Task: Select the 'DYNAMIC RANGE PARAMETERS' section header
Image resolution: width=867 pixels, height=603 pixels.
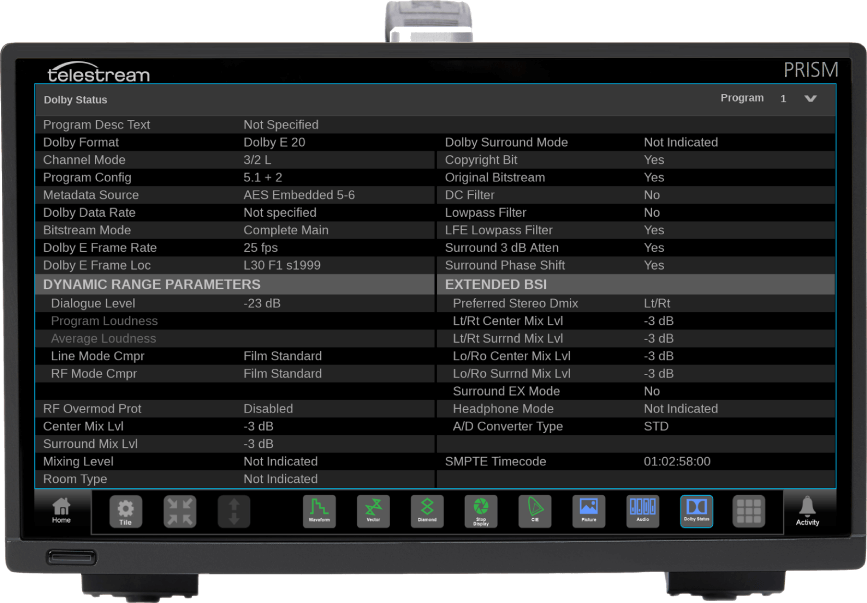Action: point(152,284)
